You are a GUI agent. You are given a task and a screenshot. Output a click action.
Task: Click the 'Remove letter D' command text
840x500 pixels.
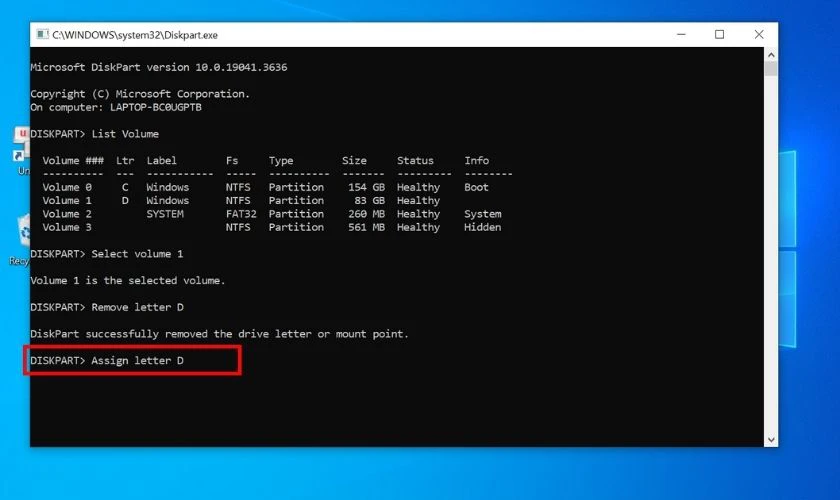[x=137, y=307]
